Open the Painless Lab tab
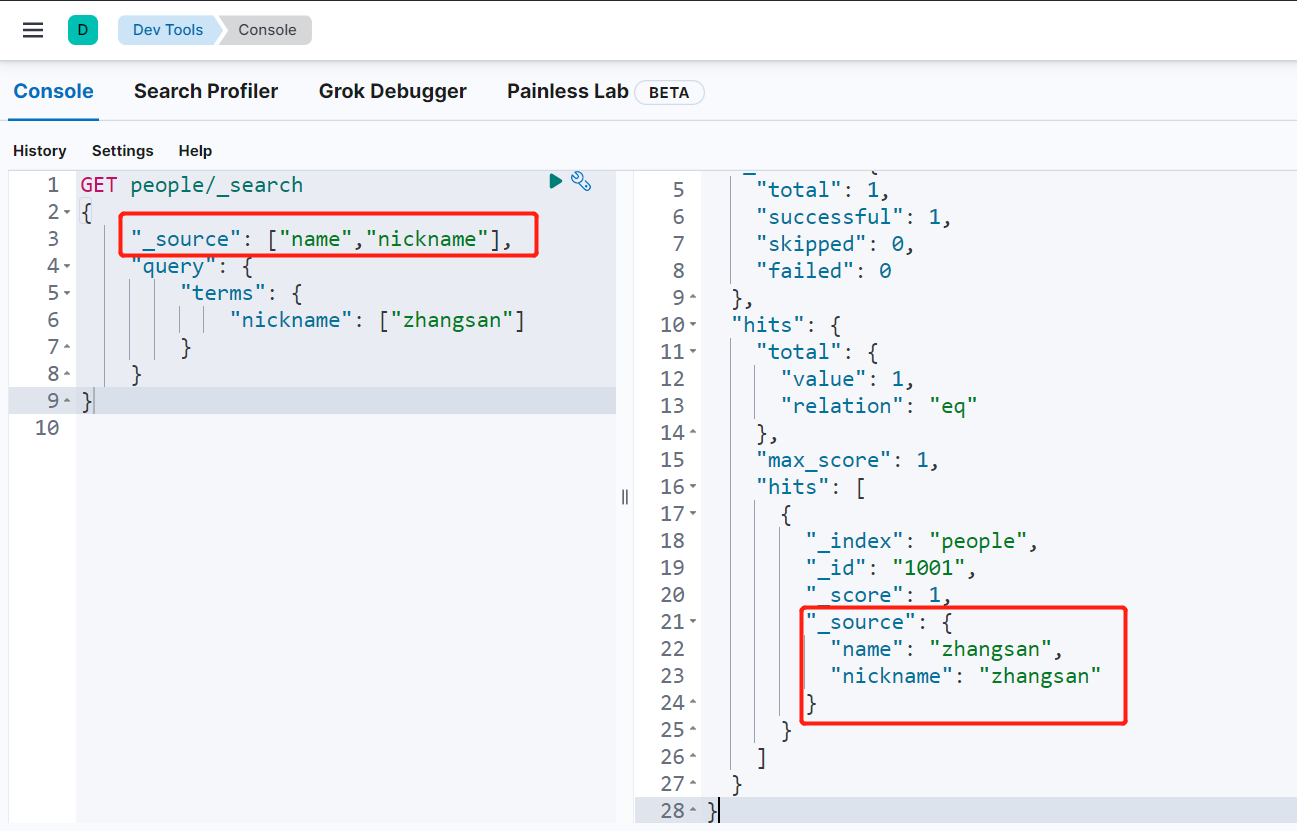Image resolution: width=1297 pixels, height=831 pixels. pos(567,92)
